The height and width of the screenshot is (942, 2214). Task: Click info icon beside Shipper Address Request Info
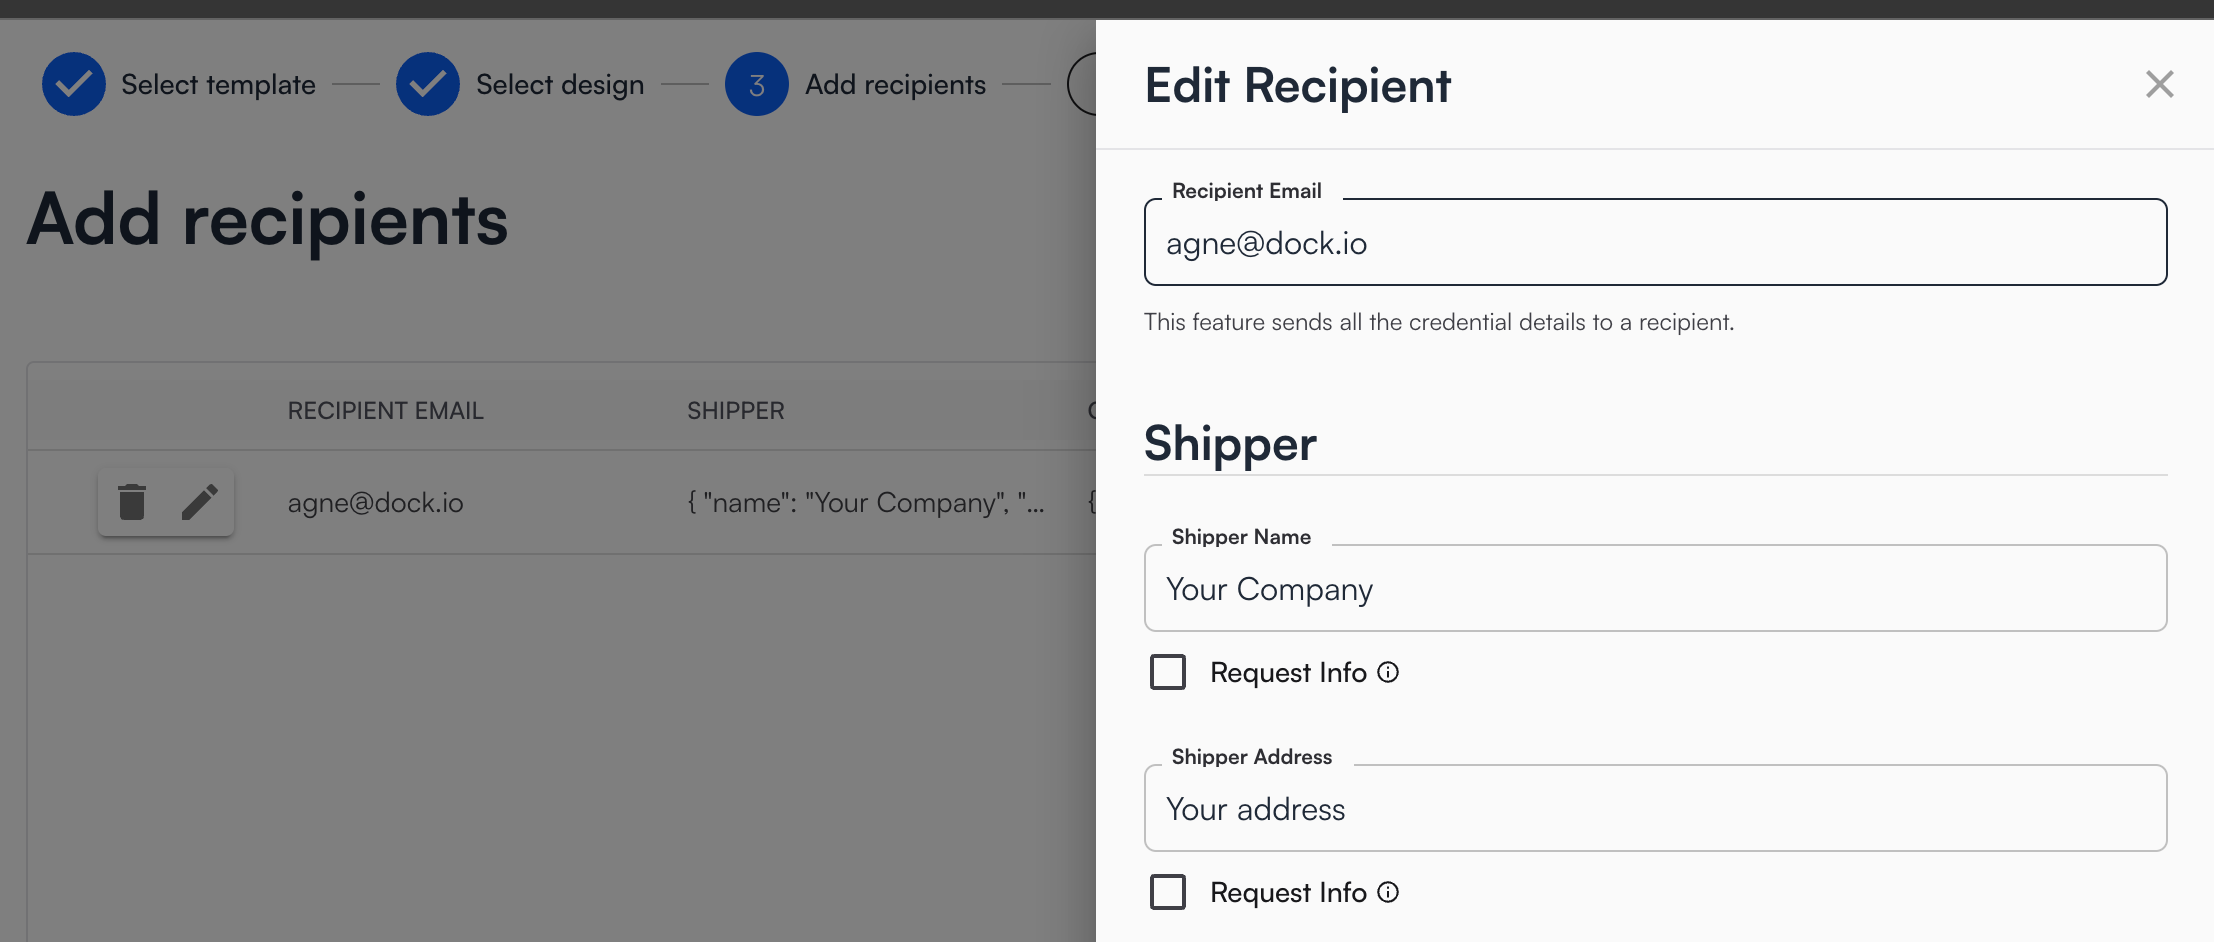[x=1388, y=892]
